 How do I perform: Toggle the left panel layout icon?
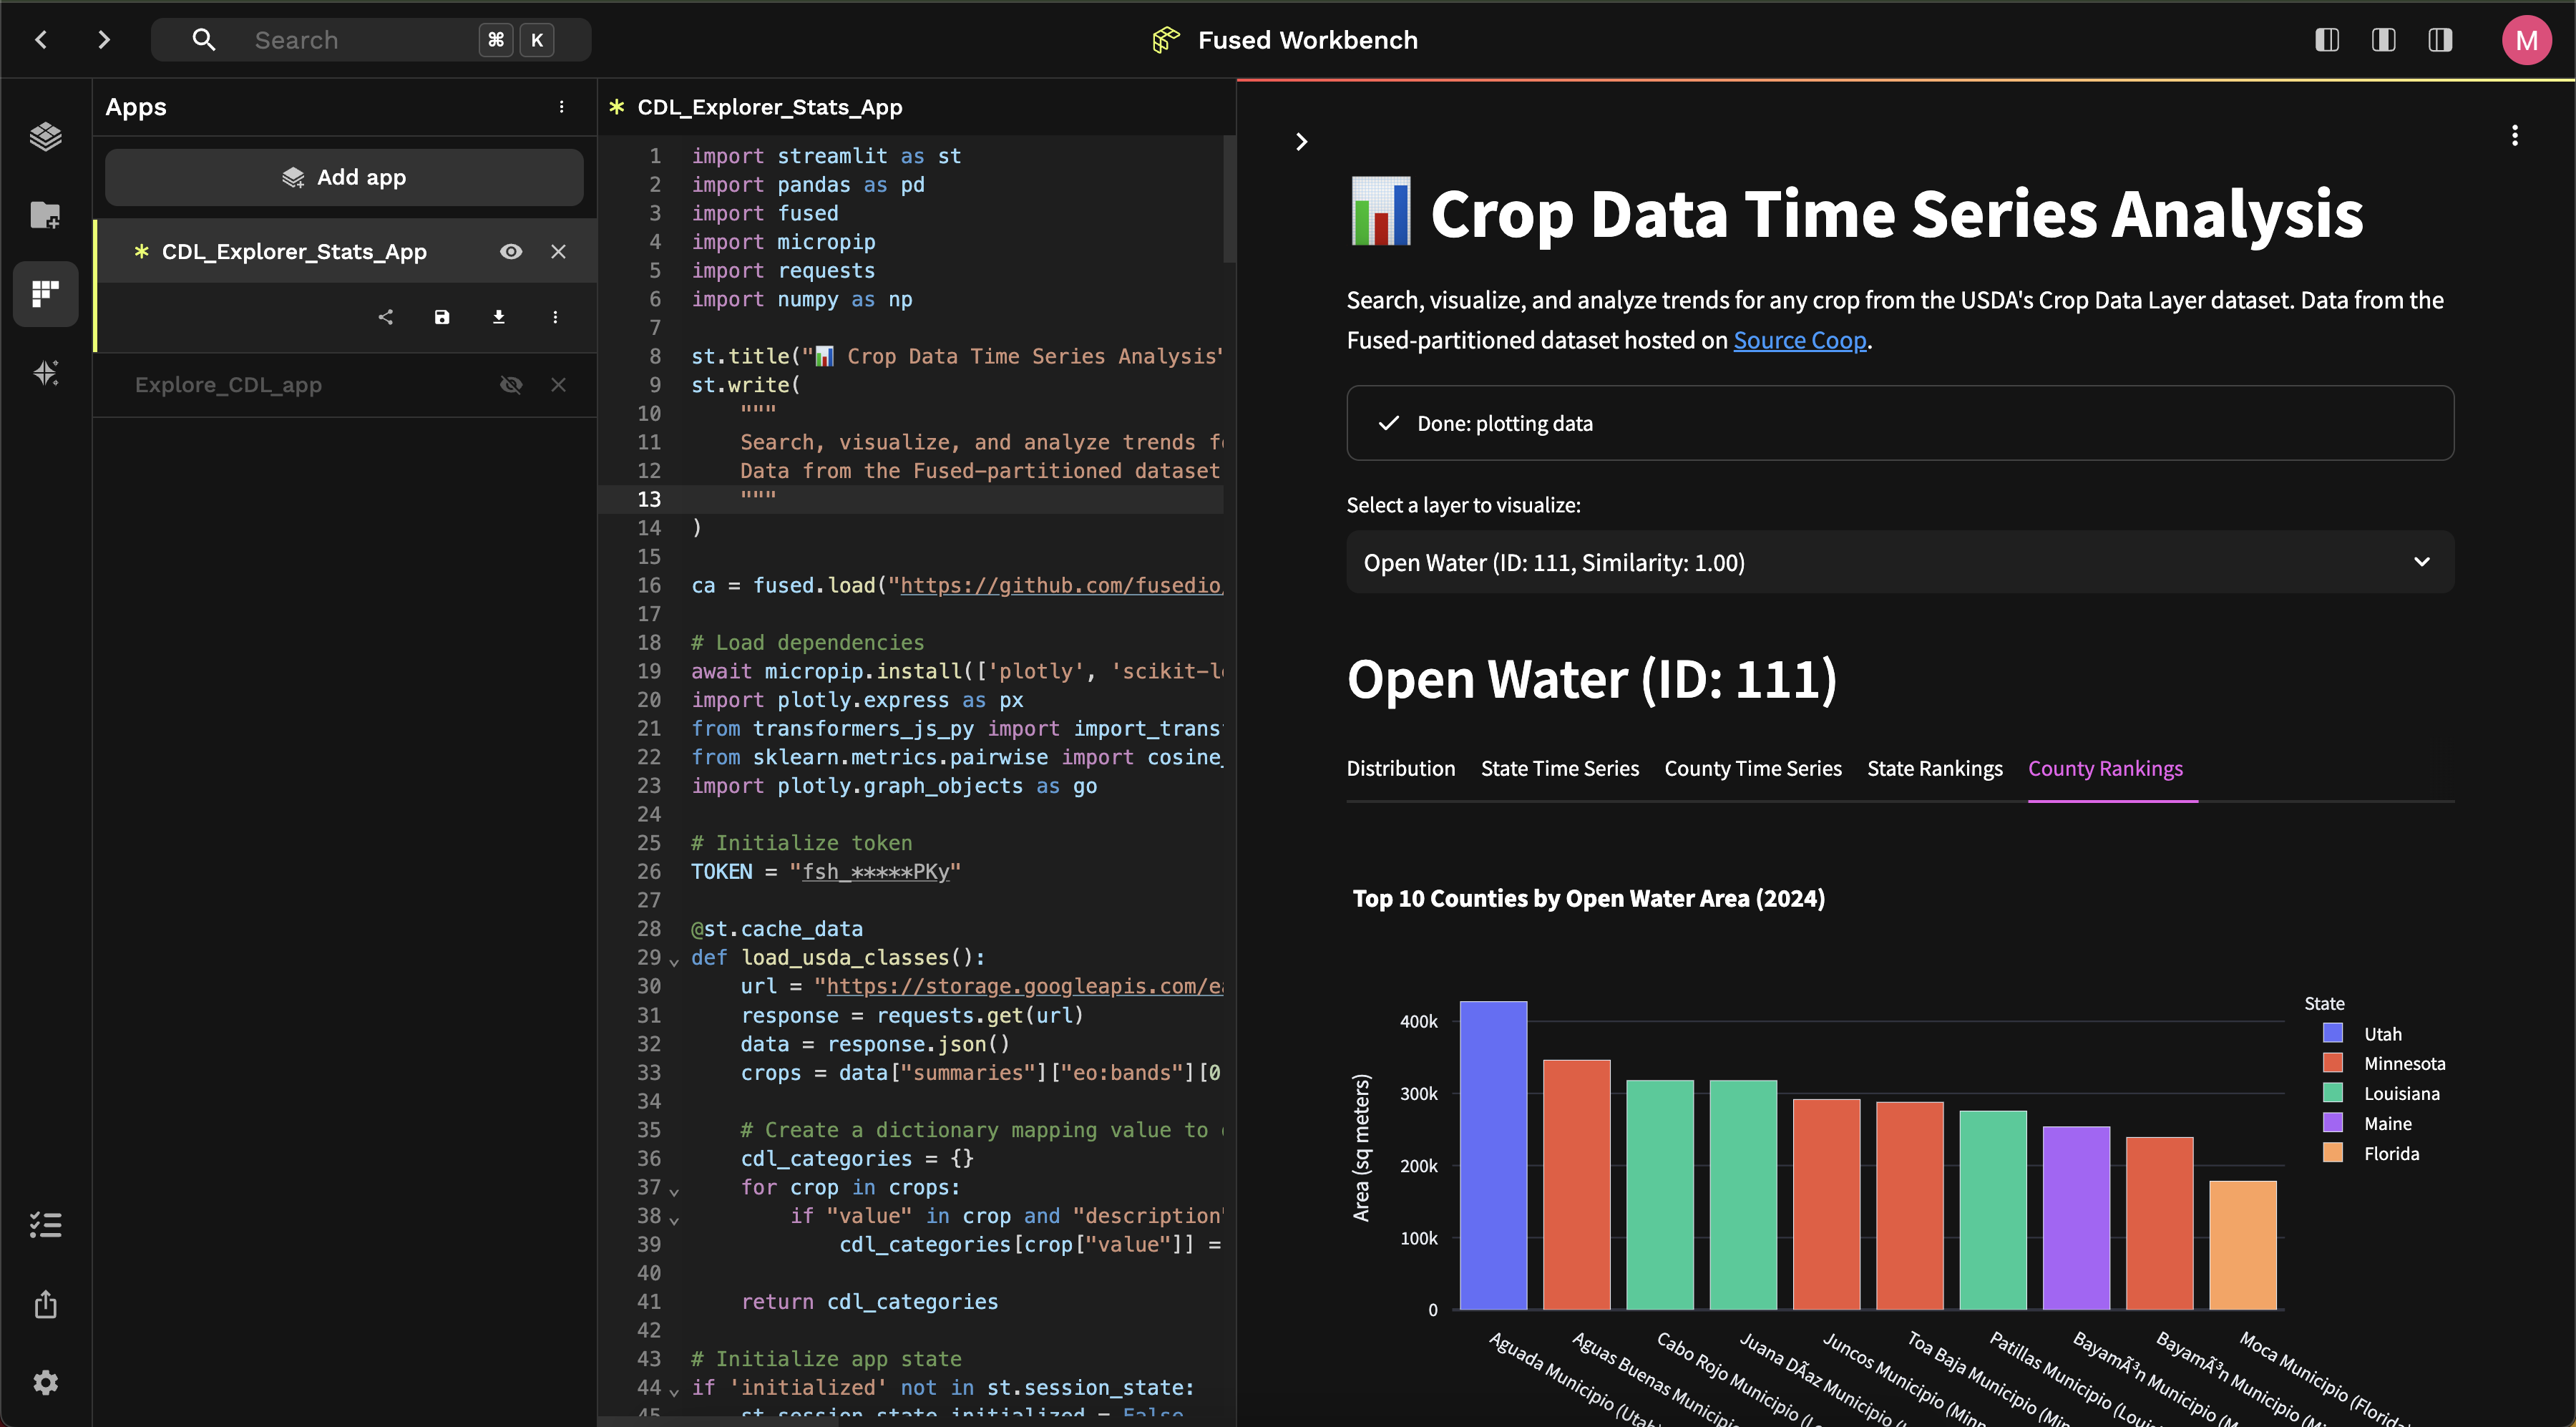point(2327,40)
